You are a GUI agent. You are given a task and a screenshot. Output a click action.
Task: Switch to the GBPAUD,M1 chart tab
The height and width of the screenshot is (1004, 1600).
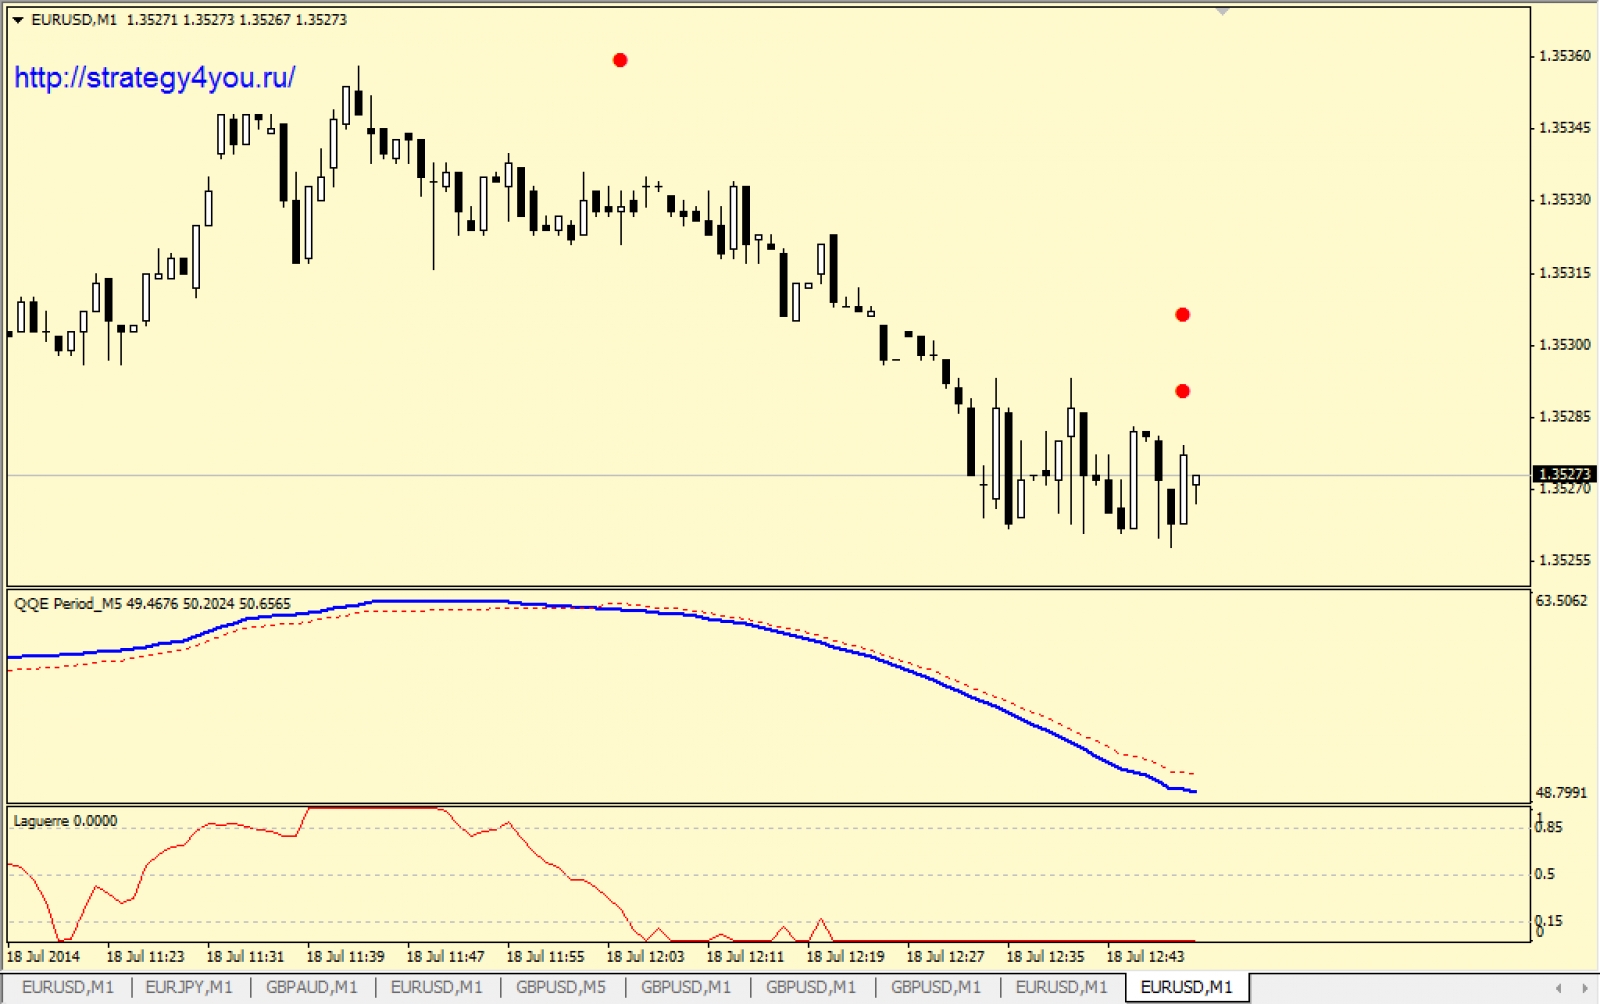(x=311, y=987)
